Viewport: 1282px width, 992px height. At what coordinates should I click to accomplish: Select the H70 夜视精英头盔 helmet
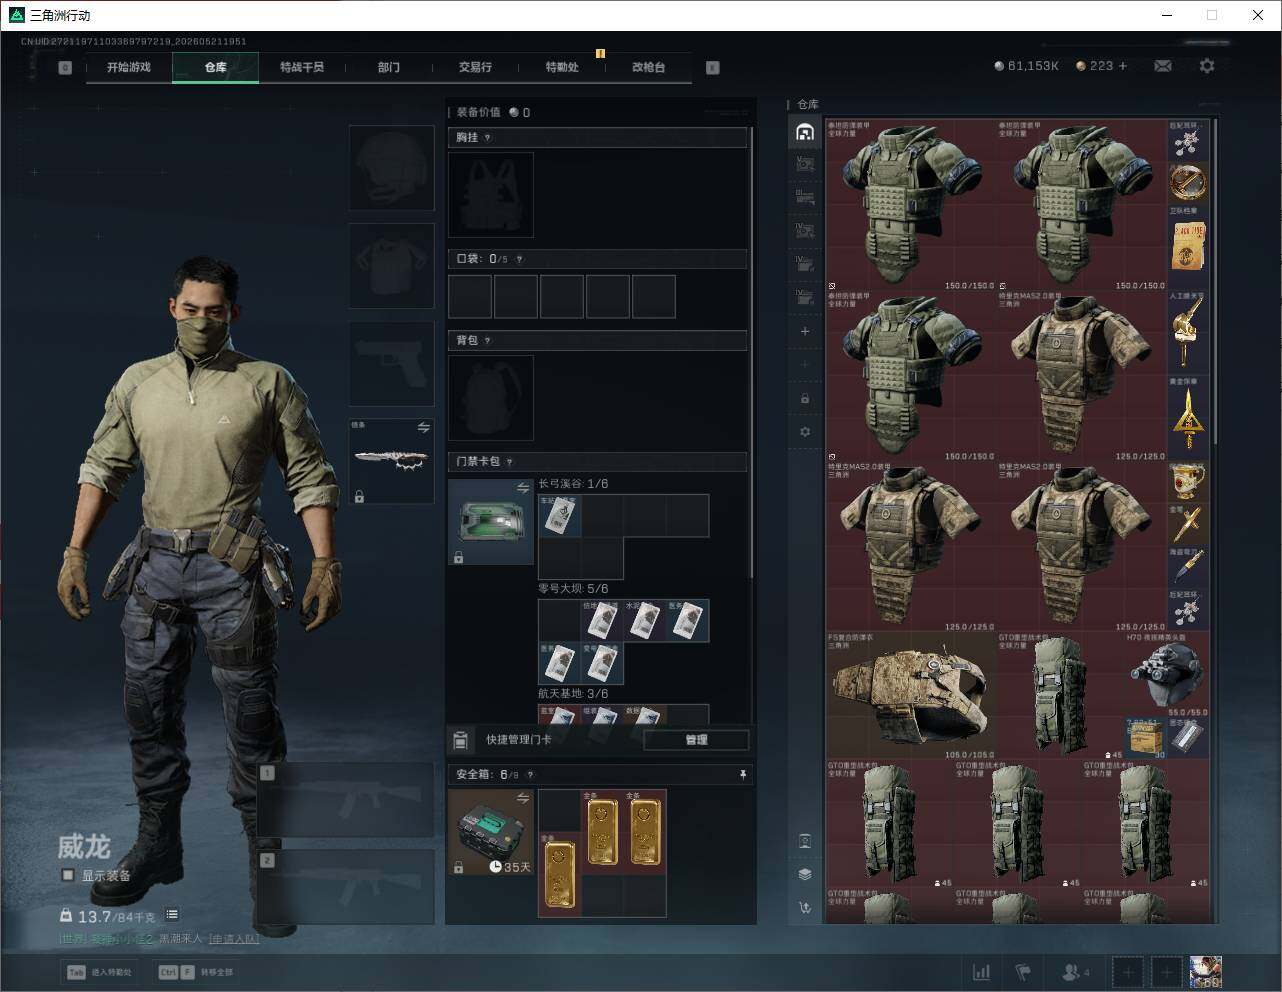pos(1166,673)
